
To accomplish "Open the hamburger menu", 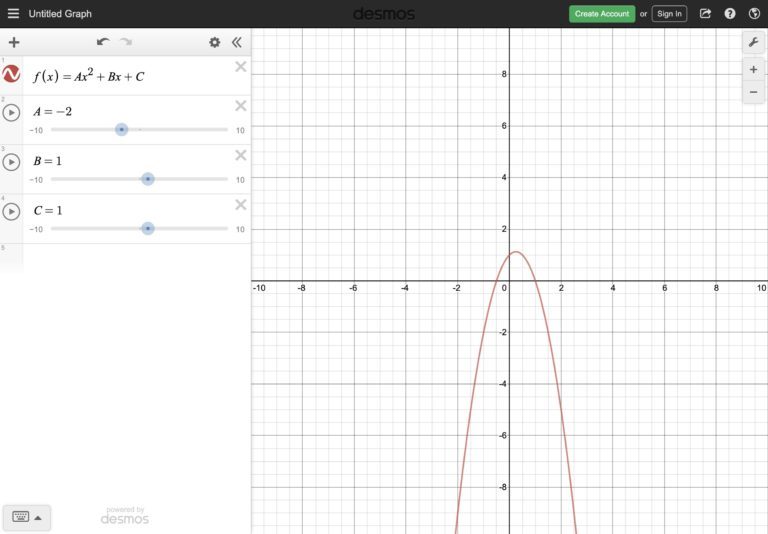I will pos(13,14).
